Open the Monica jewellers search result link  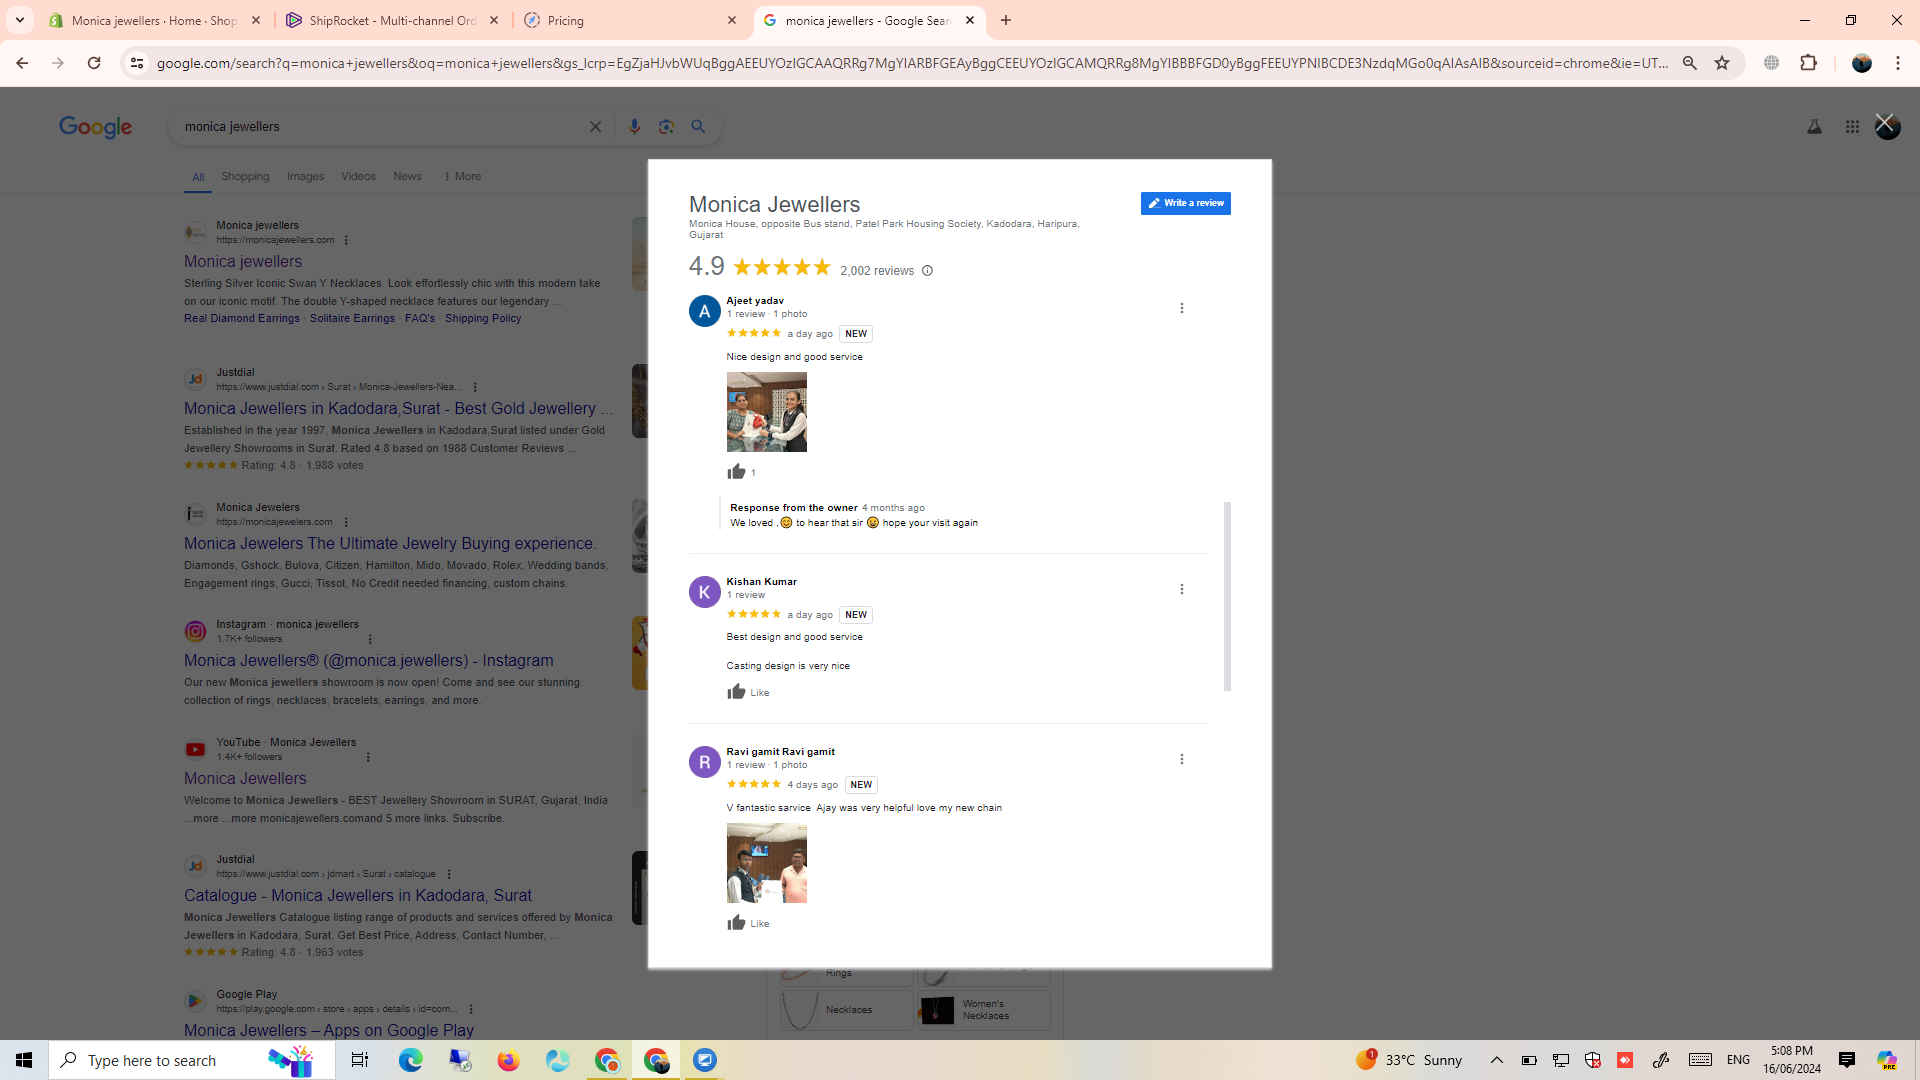tap(243, 262)
